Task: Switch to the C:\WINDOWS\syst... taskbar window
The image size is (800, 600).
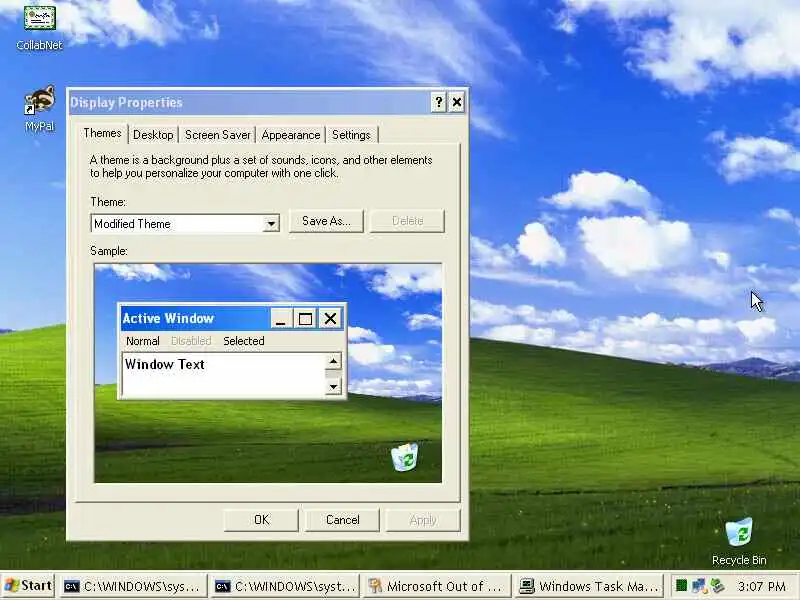Action: click(x=286, y=586)
